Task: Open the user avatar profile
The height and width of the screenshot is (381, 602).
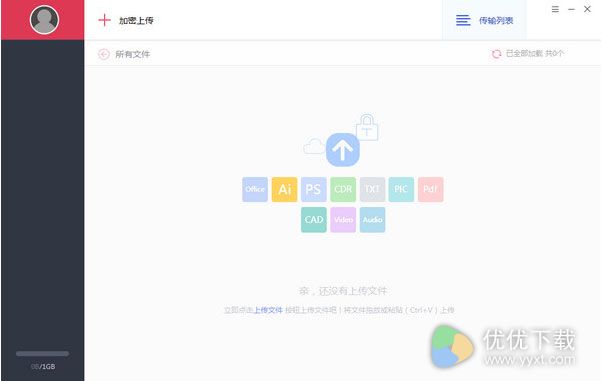Action: (44, 20)
